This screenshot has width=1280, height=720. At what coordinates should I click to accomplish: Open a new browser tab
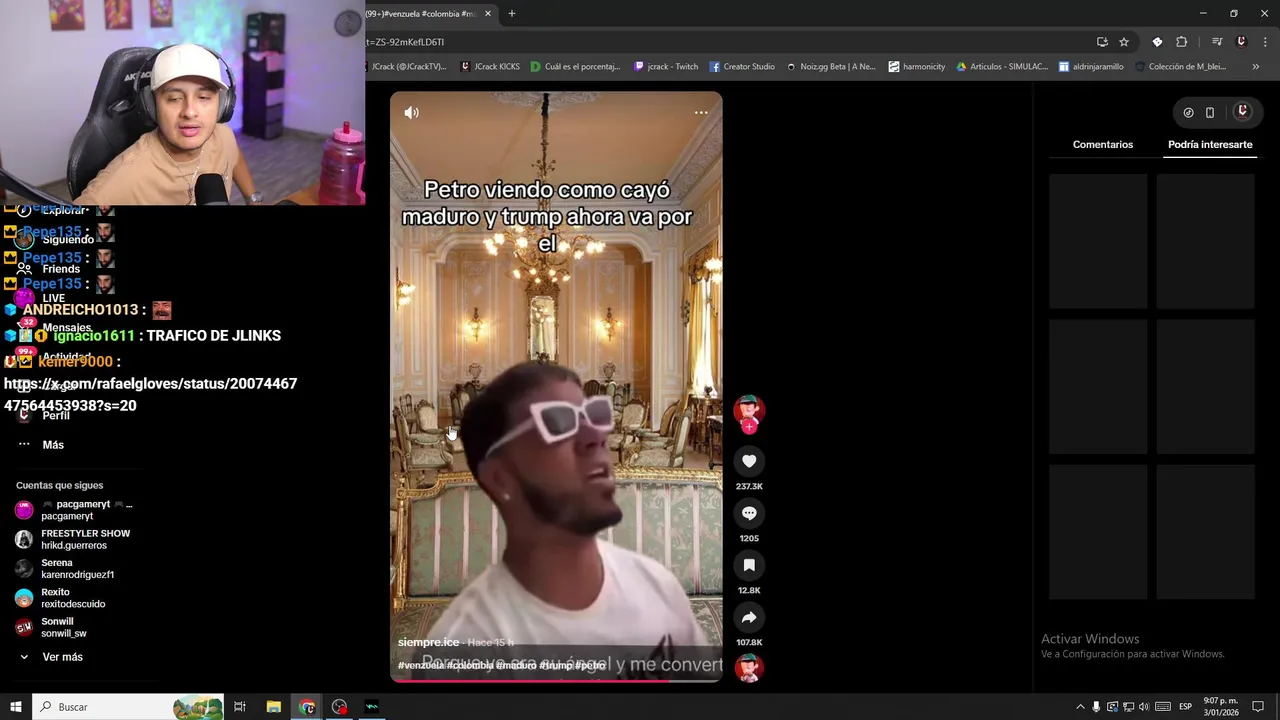pyautogui.click(x=512, y=14)
